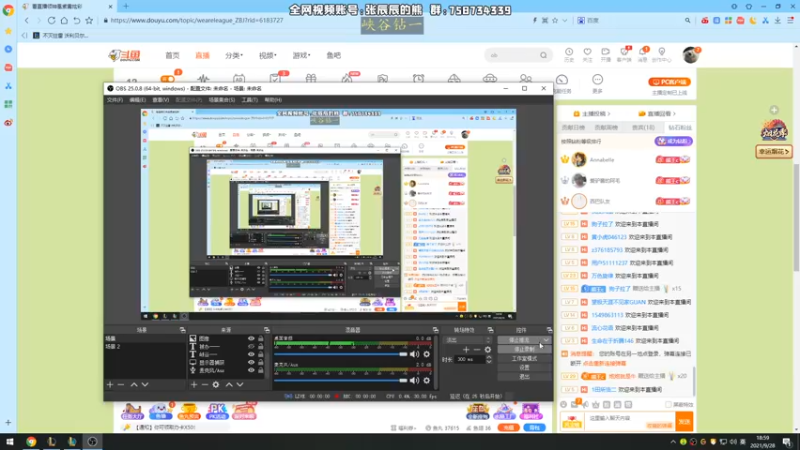This screenshot has width=800, height=450.
Task: Open Windows Start menu
Action: [x=10, y=441]
